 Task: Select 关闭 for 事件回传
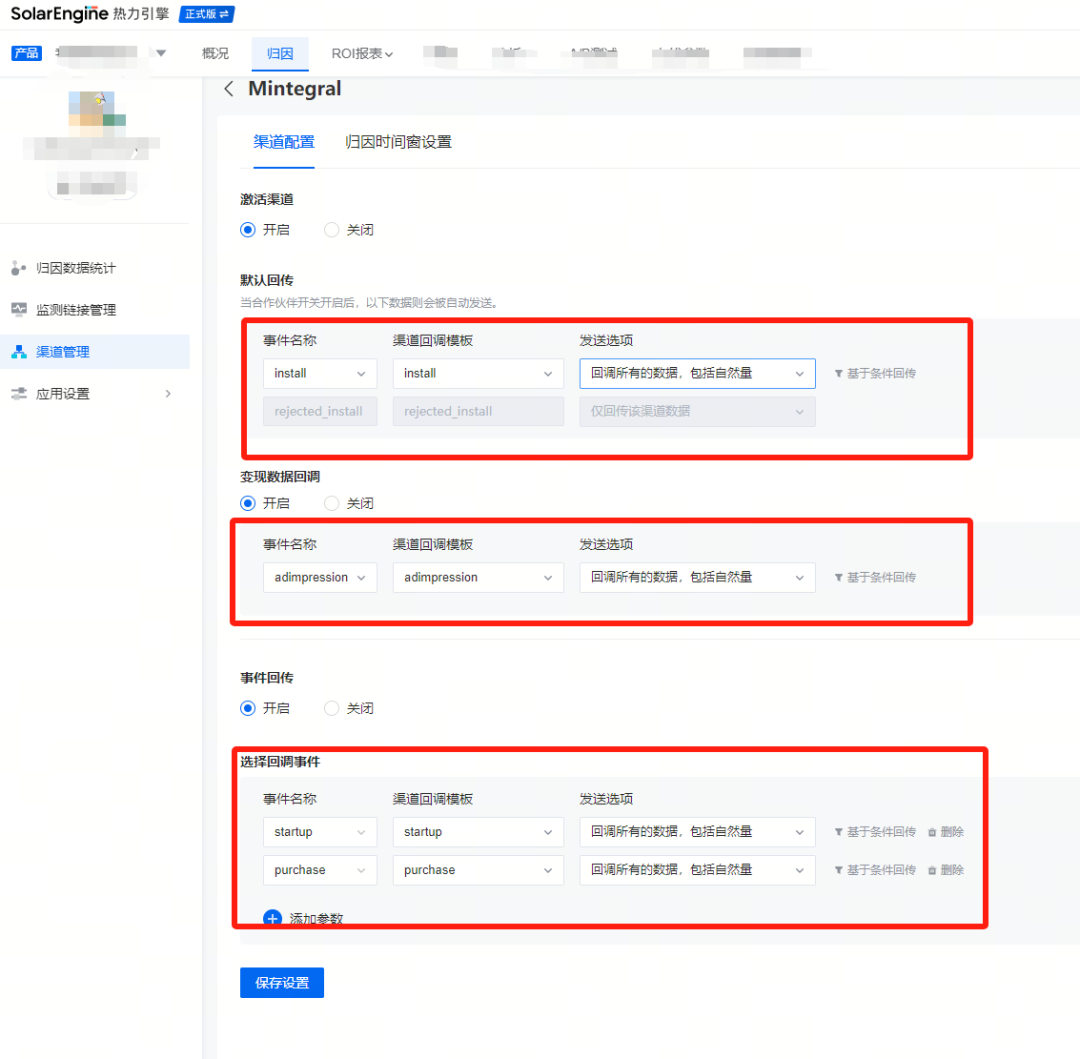[x=331, y=709]
